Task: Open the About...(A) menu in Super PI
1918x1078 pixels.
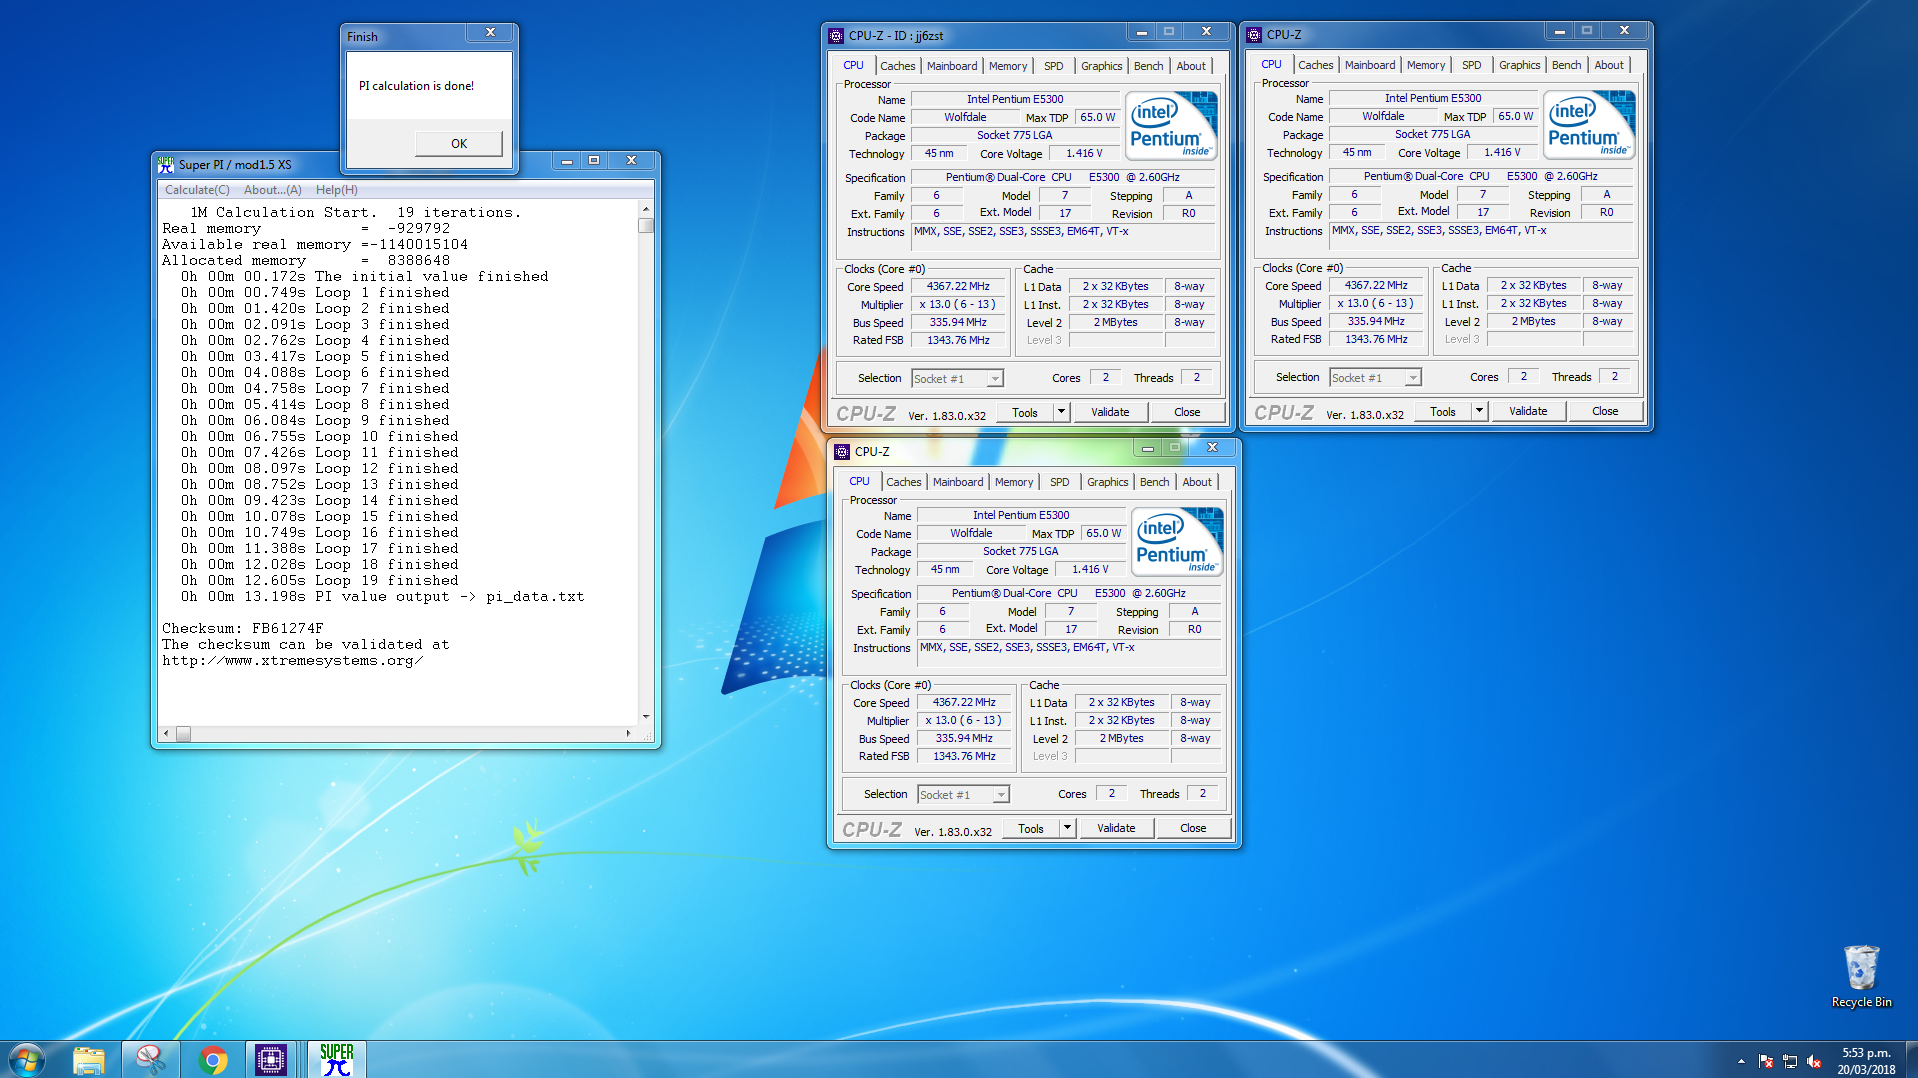Action: 273,190
